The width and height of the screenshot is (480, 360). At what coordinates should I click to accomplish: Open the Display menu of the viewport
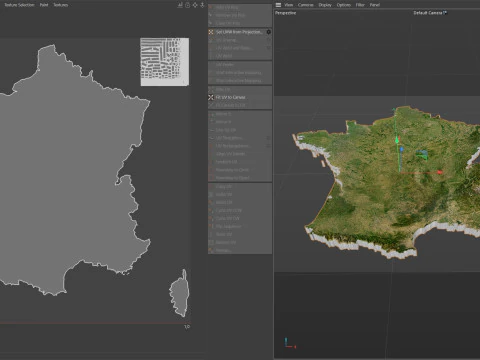pyautogui.click(x=325, y=5)
